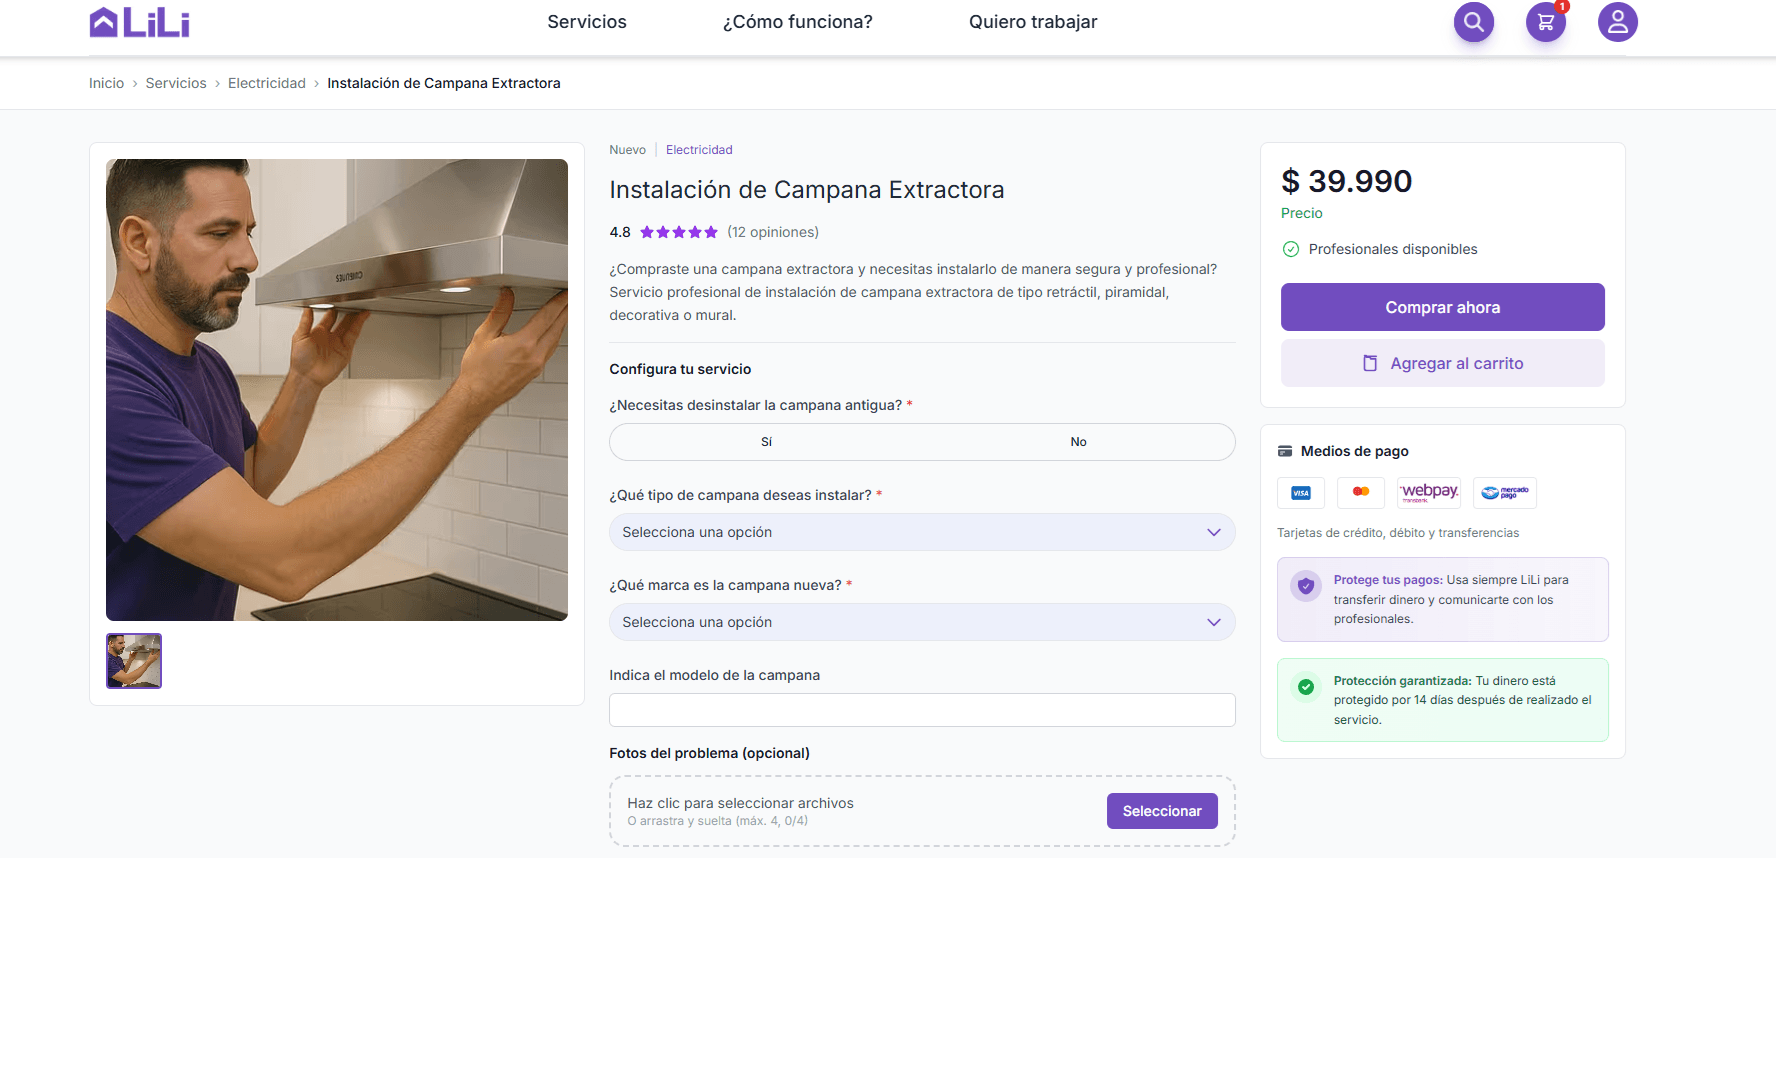Viewport: 1776px width, 1080px height.
Task: Expand the marca de campana nueva dropdown
Action: click(x=921, y=621)
